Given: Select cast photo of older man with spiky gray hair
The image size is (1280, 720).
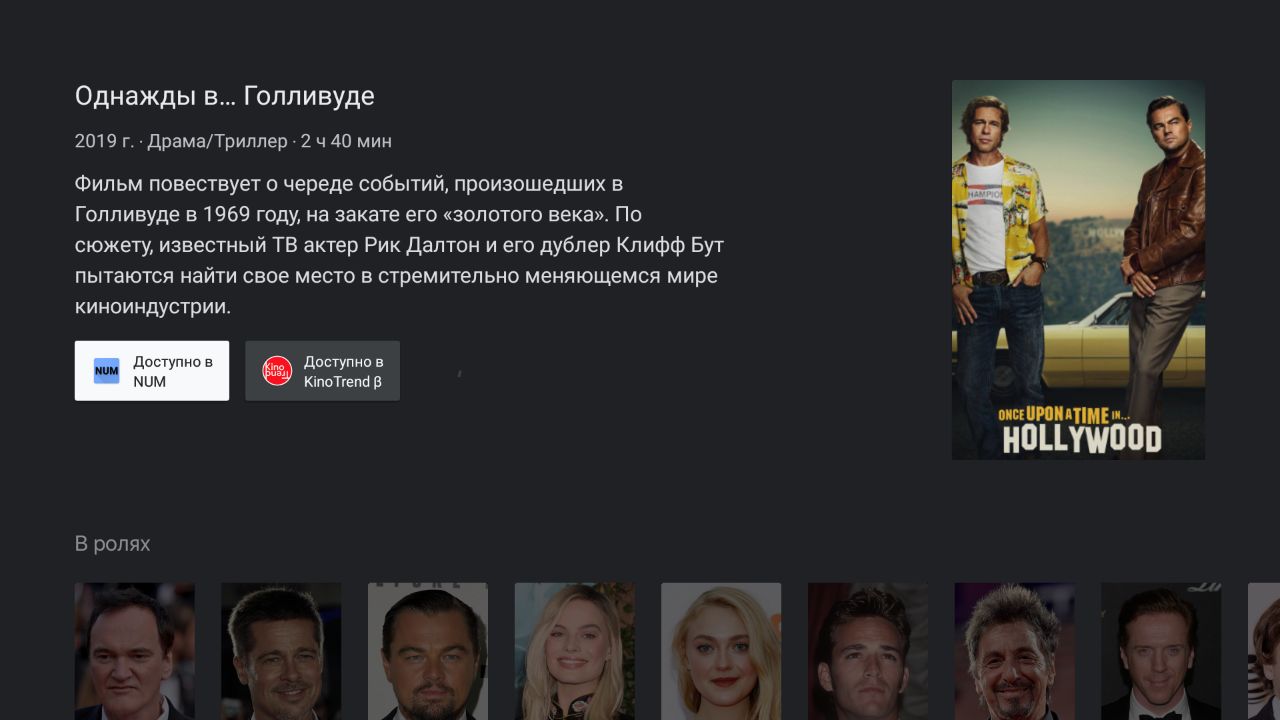Looking at the screenshot, I should [1015, 651].
